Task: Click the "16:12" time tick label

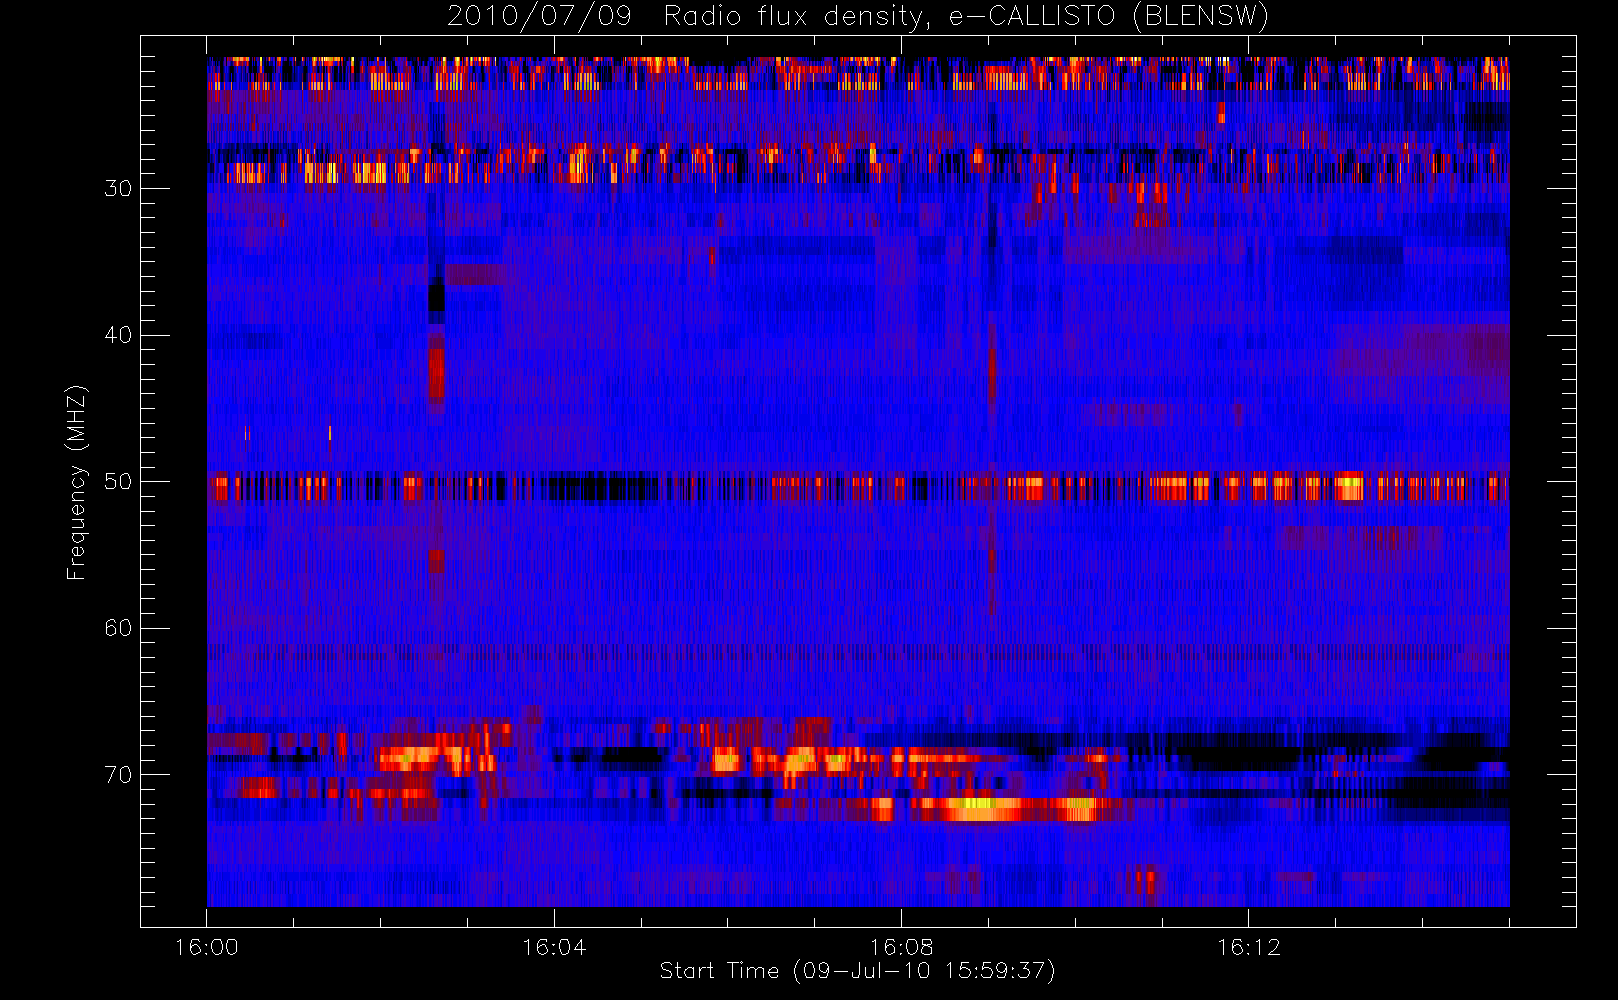Action: coord(1248,947)
